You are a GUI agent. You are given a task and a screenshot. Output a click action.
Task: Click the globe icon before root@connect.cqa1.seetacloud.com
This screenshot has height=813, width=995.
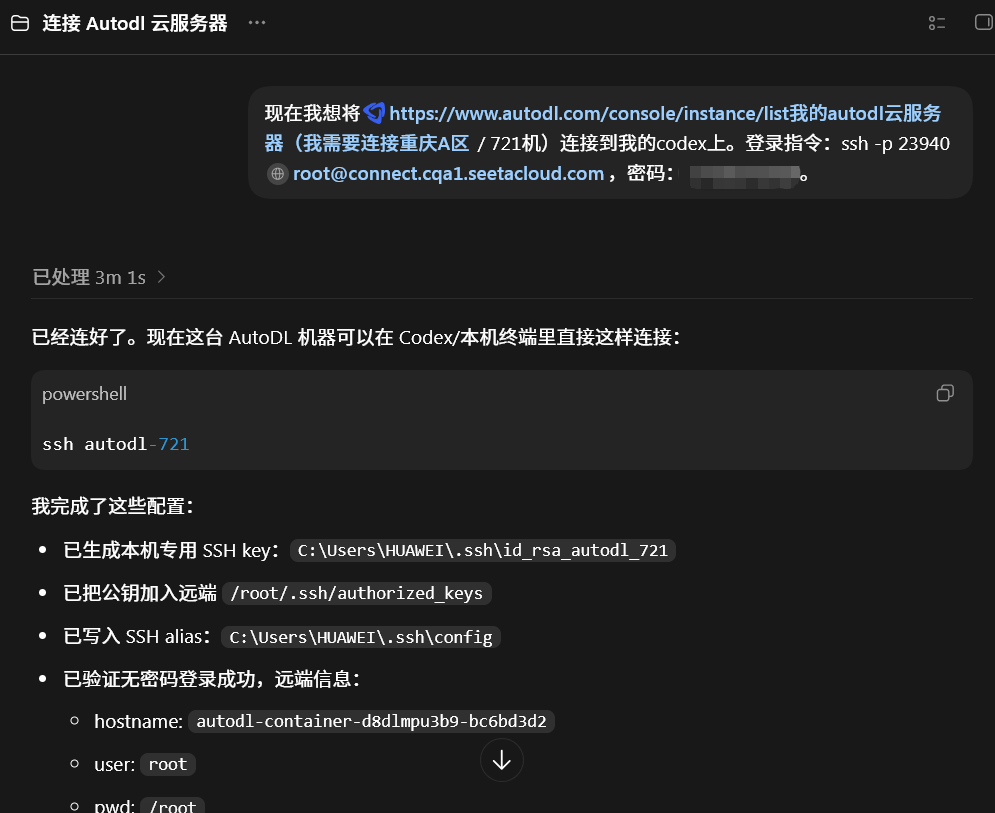(278, 174)
